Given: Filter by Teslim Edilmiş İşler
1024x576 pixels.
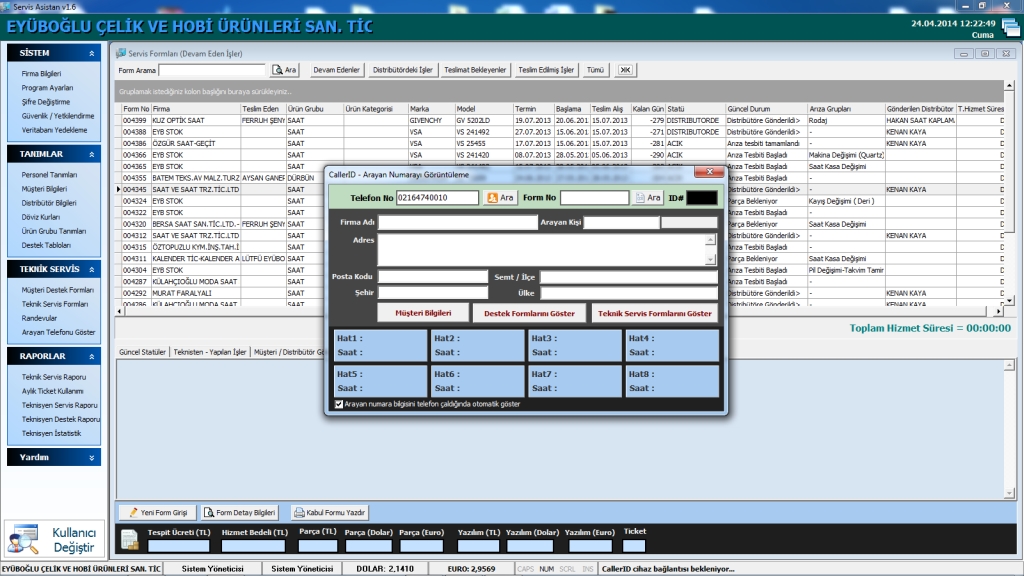Looking at the screenshot, I should click(546, 70).
